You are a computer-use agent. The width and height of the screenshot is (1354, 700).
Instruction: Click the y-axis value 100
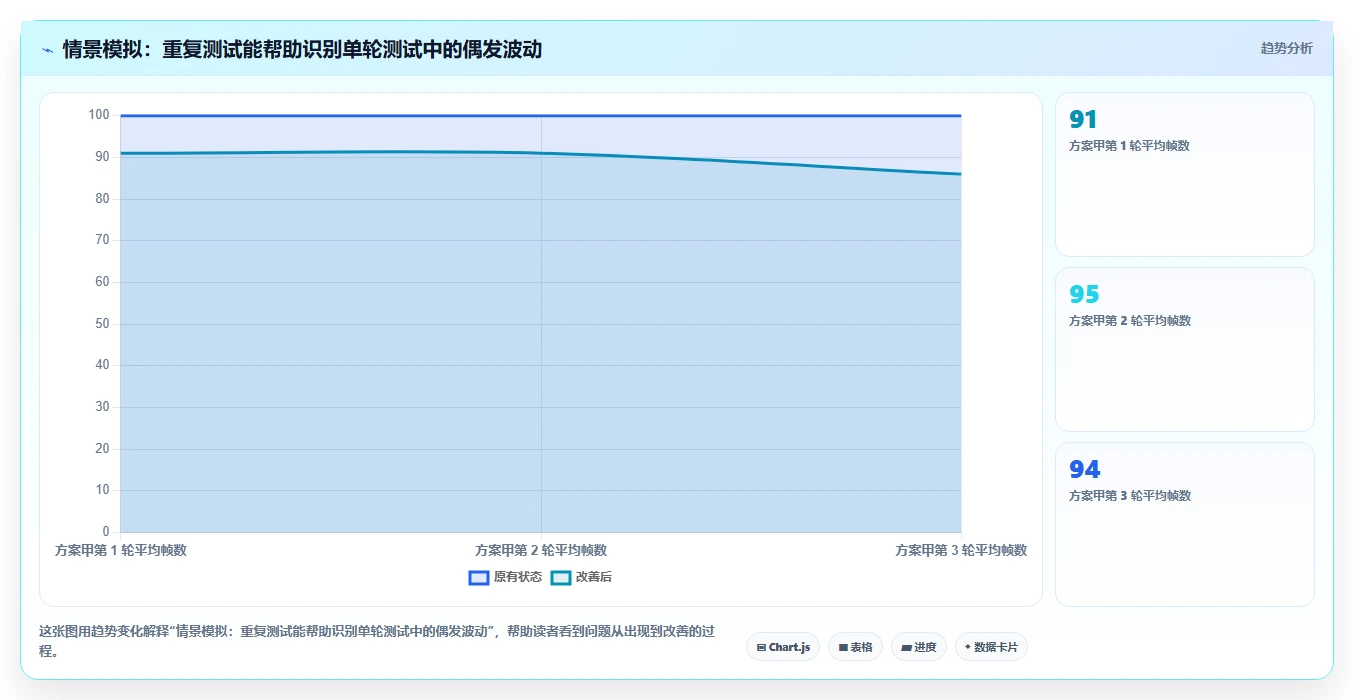pyautogui.click(x=99, y=115)
